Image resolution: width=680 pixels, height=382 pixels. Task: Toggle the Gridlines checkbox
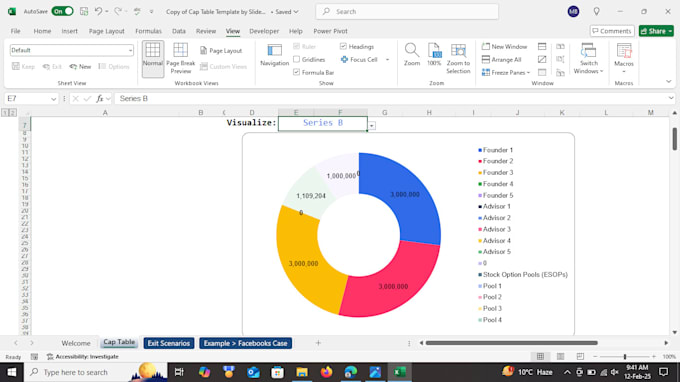[x=297, y=59]
